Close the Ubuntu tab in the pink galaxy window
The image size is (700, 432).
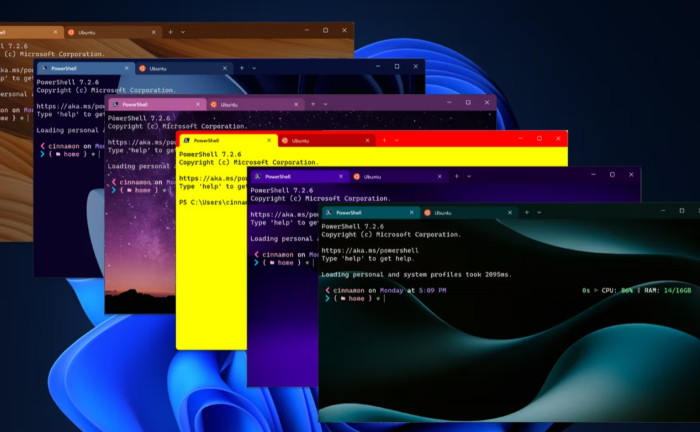tap(296, 104)
